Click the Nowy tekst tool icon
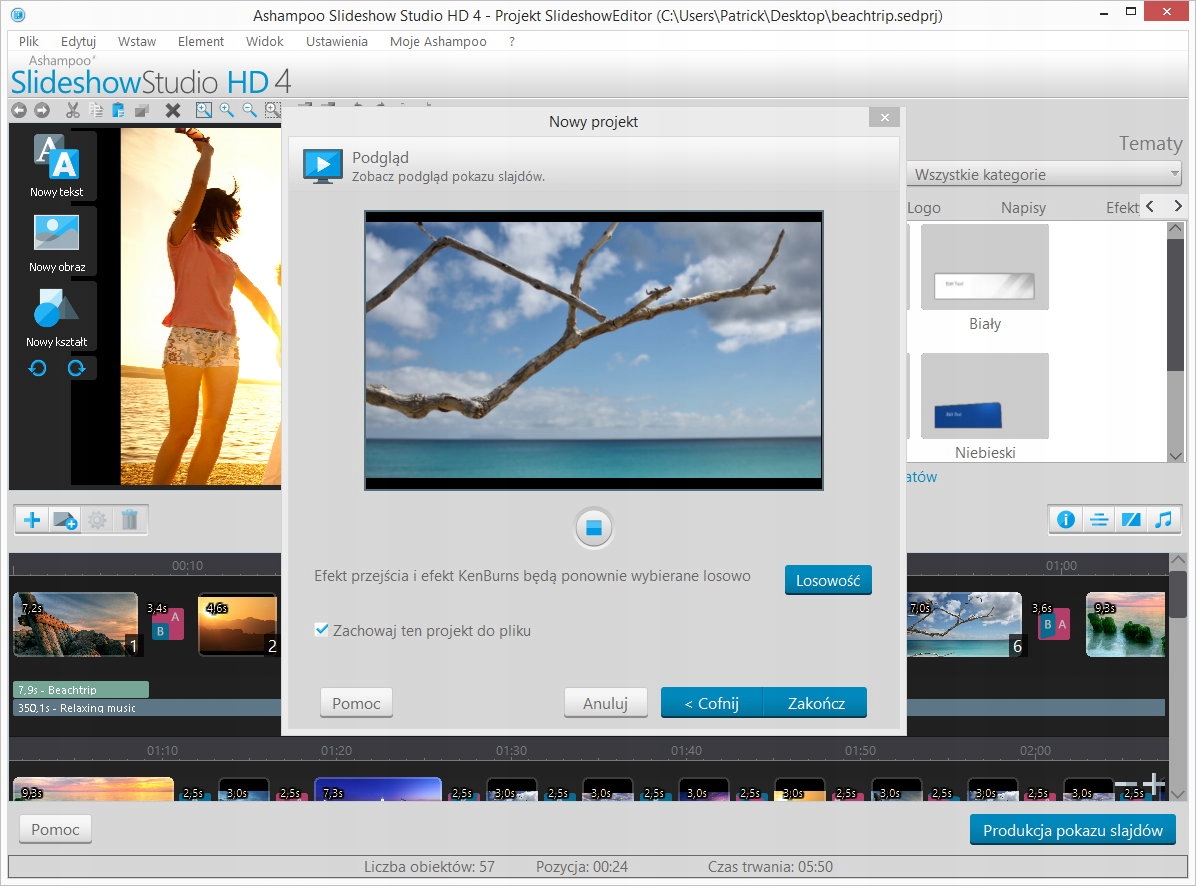 pos(56,158)
